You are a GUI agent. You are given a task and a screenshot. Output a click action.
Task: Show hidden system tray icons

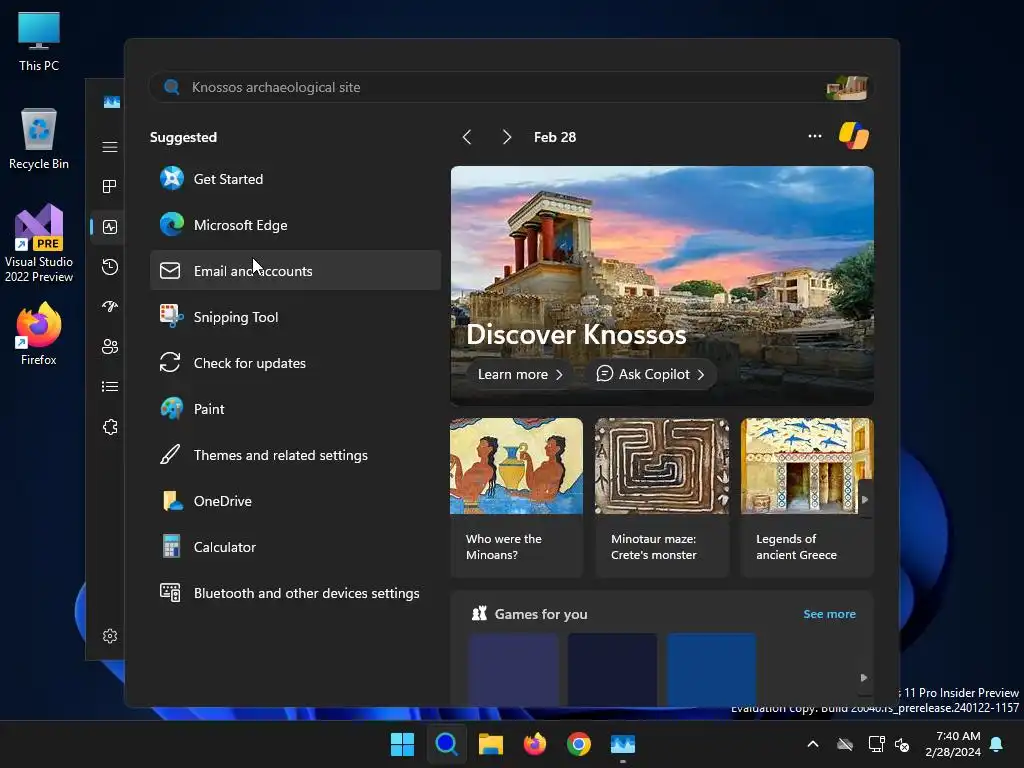coord(813,744)
